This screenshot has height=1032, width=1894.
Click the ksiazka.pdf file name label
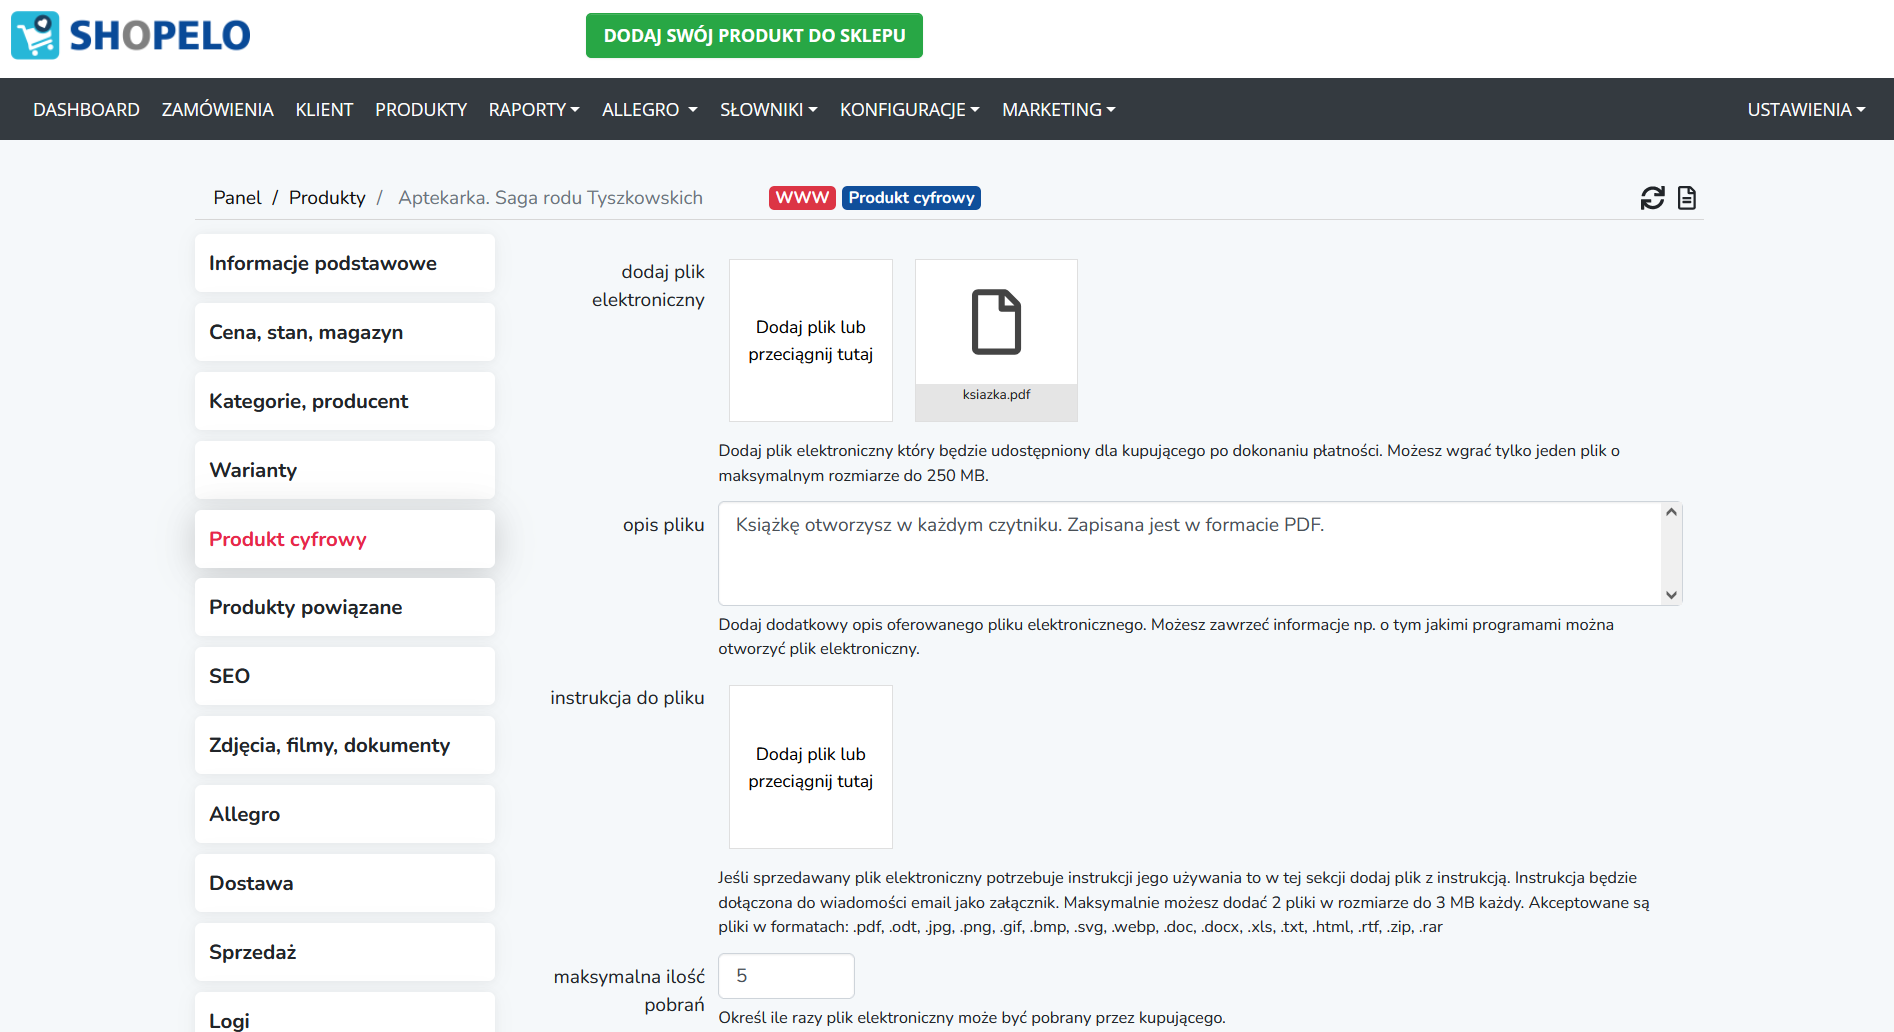pyautogui.click(x=996, y=395)
